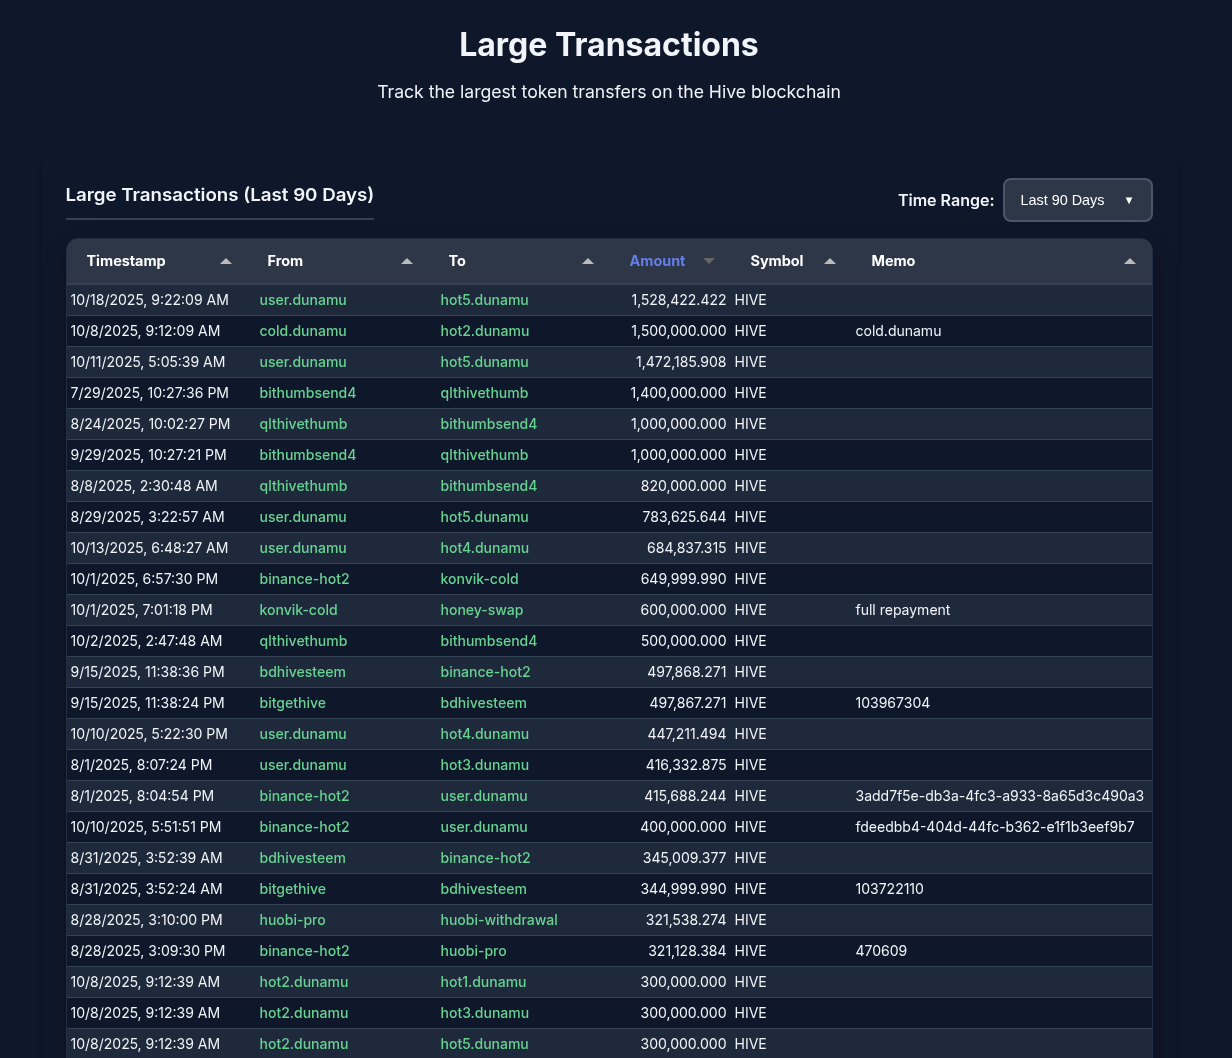The height and width of the screenshot is (1058, 1232).
Task: Click the Memo column sort arrow
Action: 1130,261
